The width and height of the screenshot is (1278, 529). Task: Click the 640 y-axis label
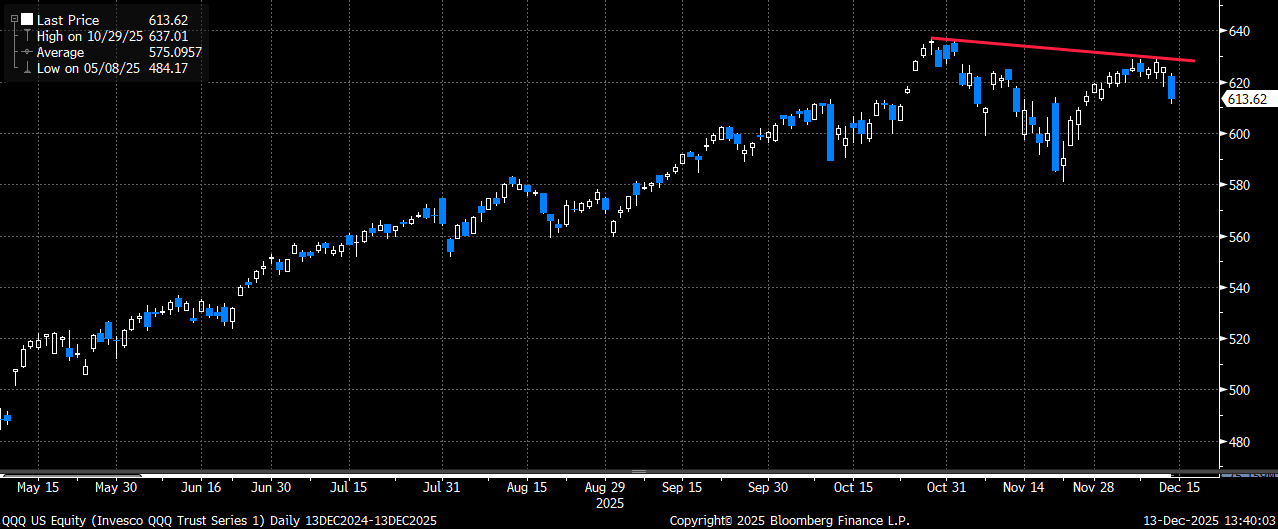tap(1240, 31)
